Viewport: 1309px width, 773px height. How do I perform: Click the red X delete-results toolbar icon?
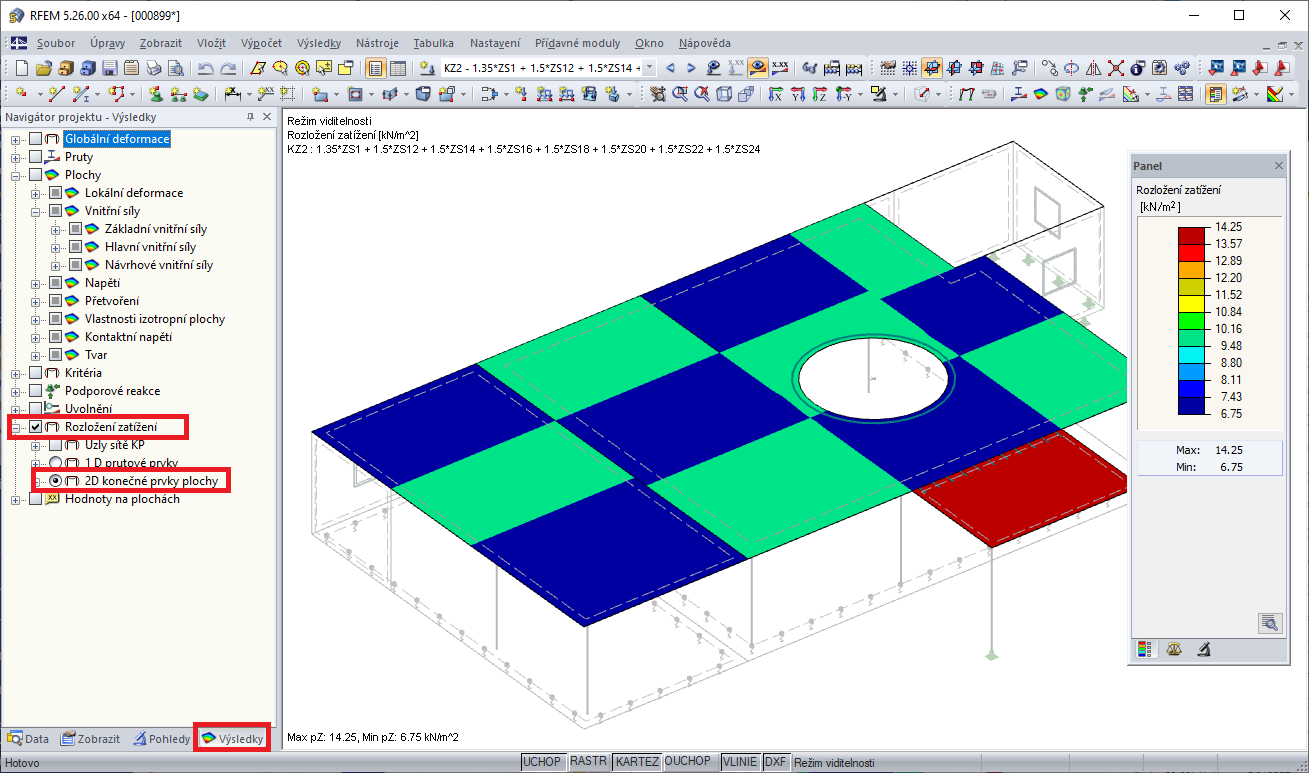[x=1115, y=68]
